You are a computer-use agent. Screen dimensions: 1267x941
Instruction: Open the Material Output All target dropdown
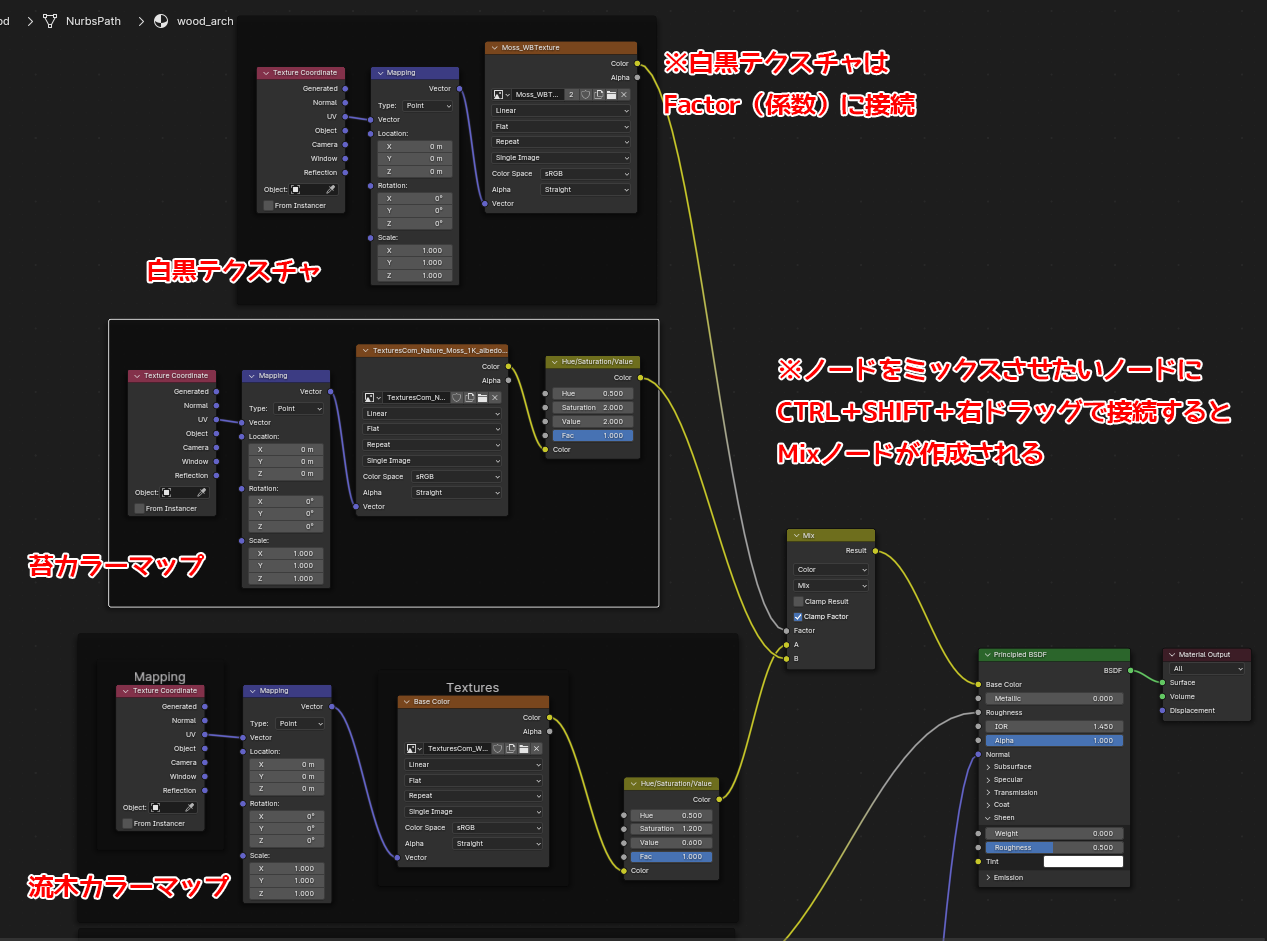coord(1208,669)
